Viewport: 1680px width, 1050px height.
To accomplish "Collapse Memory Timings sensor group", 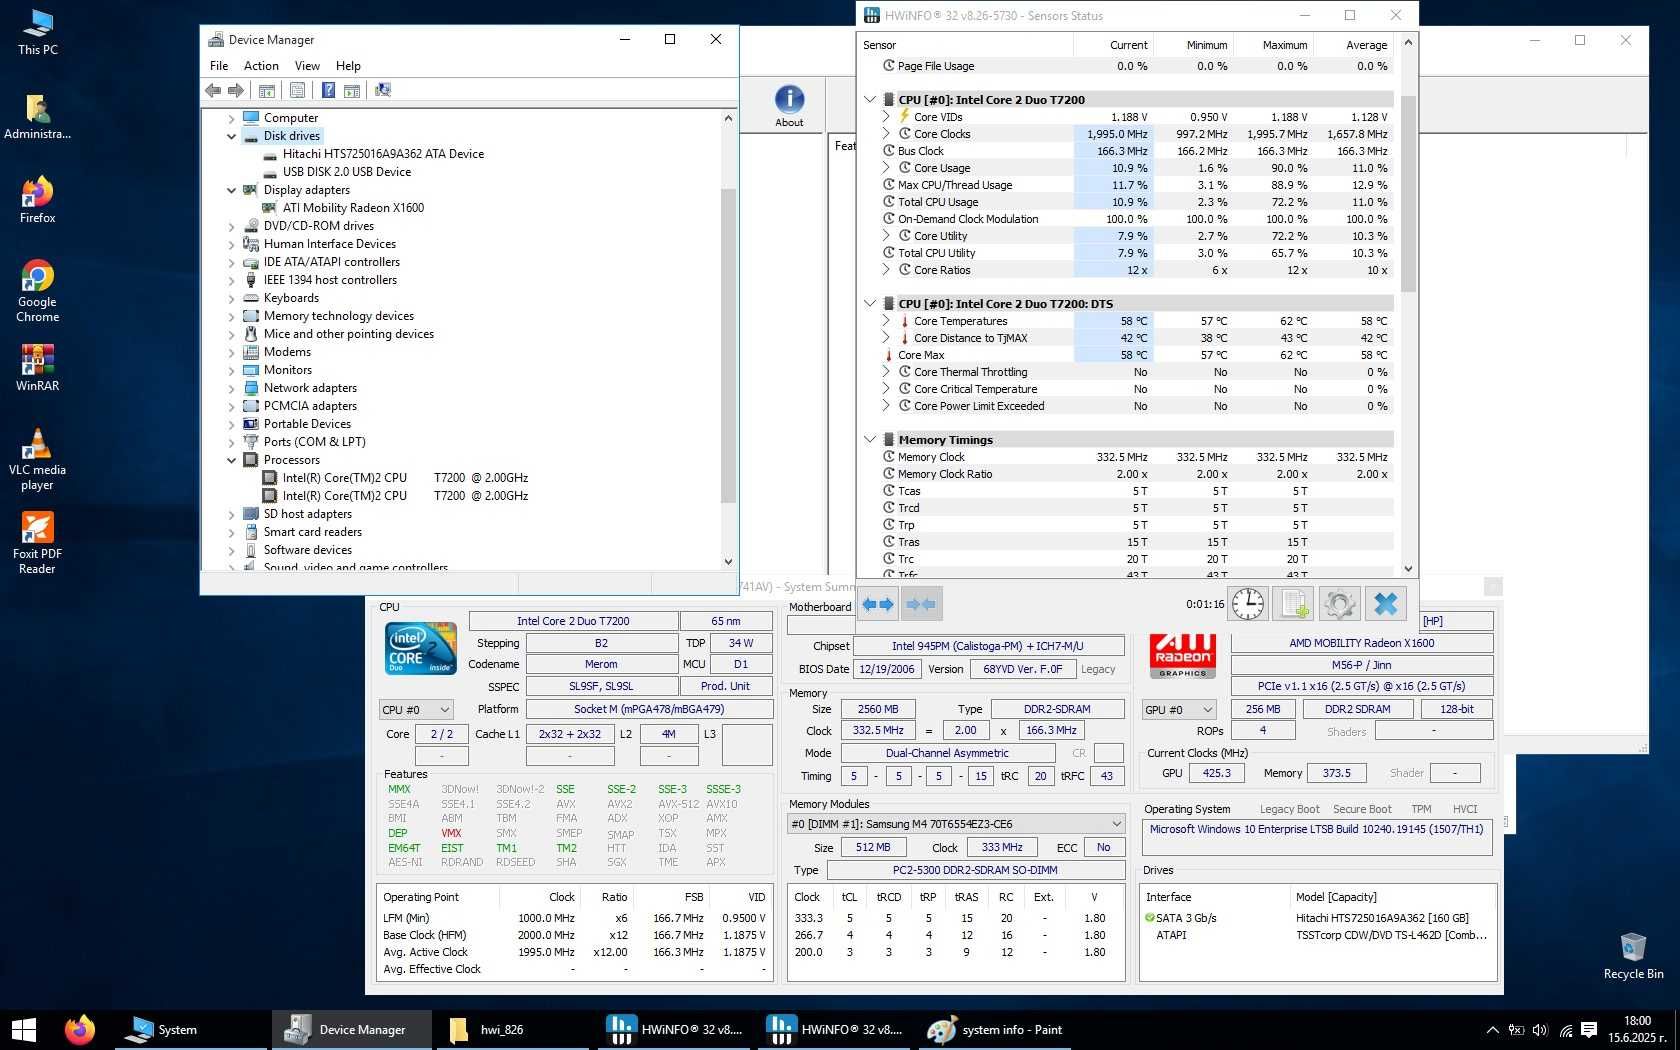I will coord(870,440).
